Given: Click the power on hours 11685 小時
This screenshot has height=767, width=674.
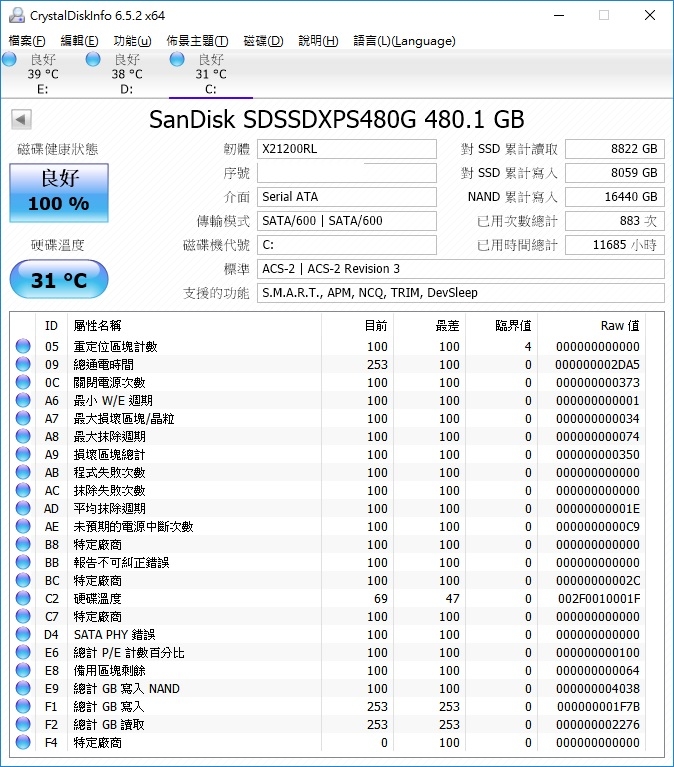Looking at the screenshot, I should tap(615, 245).
